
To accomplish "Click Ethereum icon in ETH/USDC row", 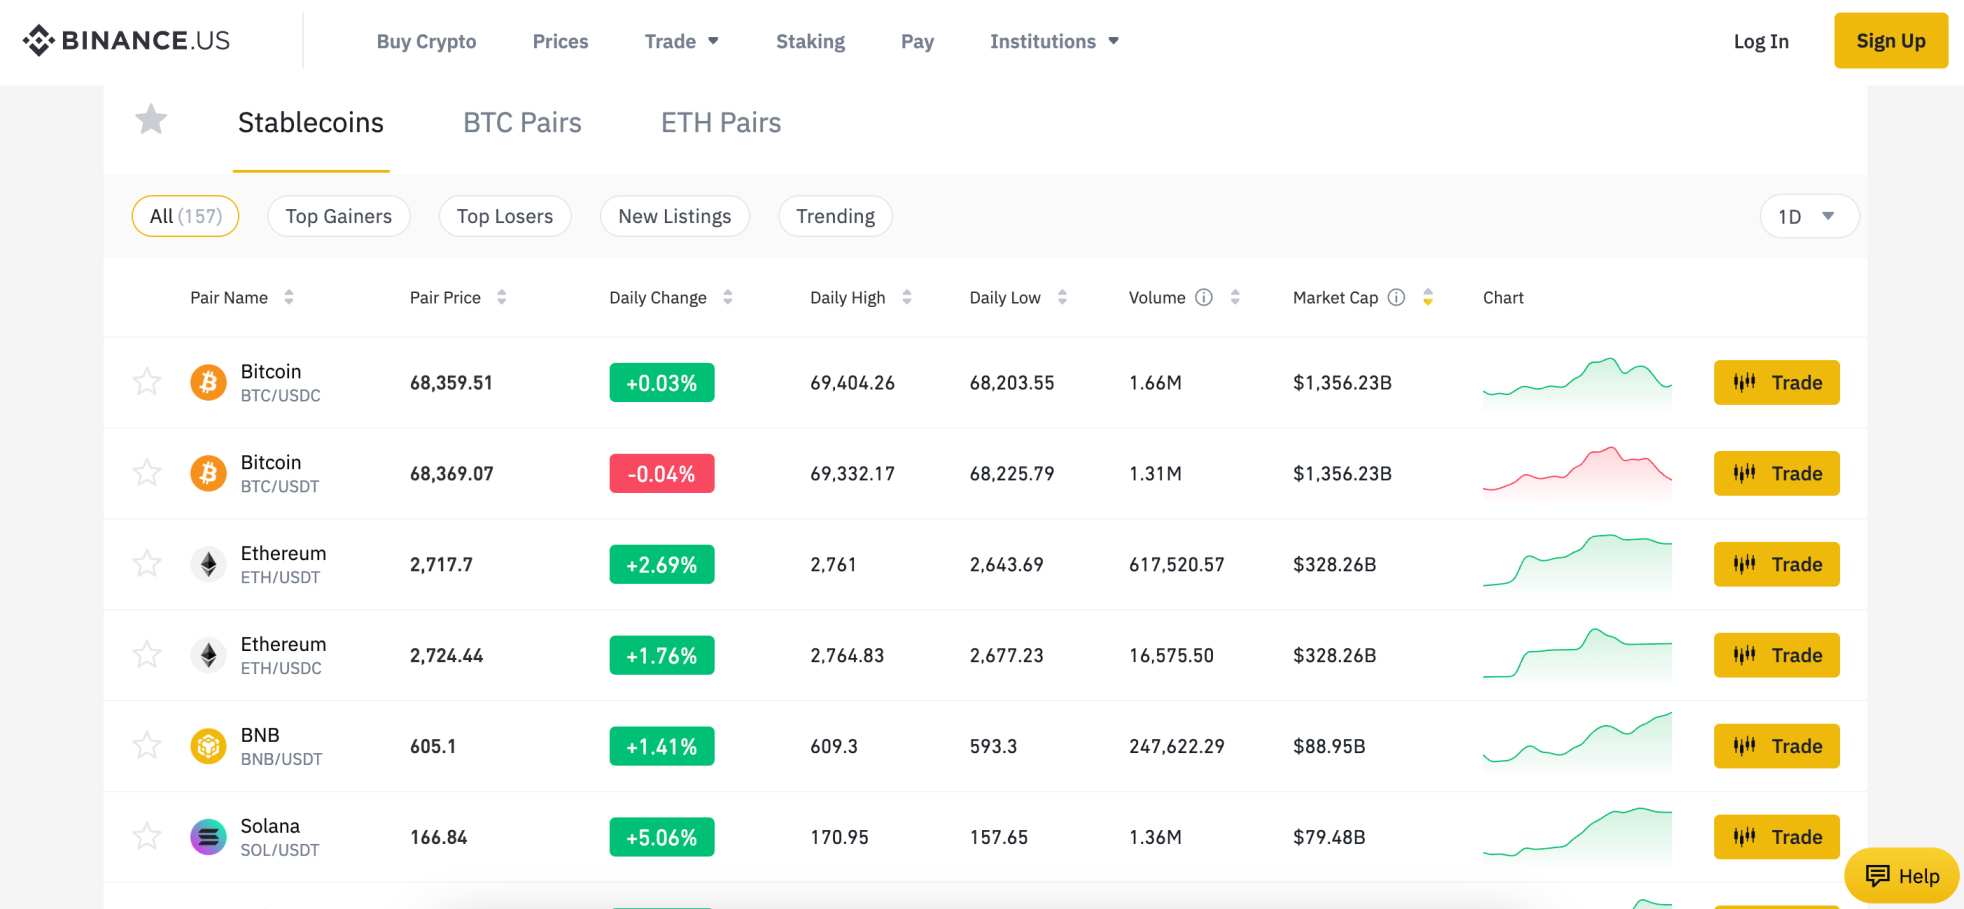I will (208, 655).
